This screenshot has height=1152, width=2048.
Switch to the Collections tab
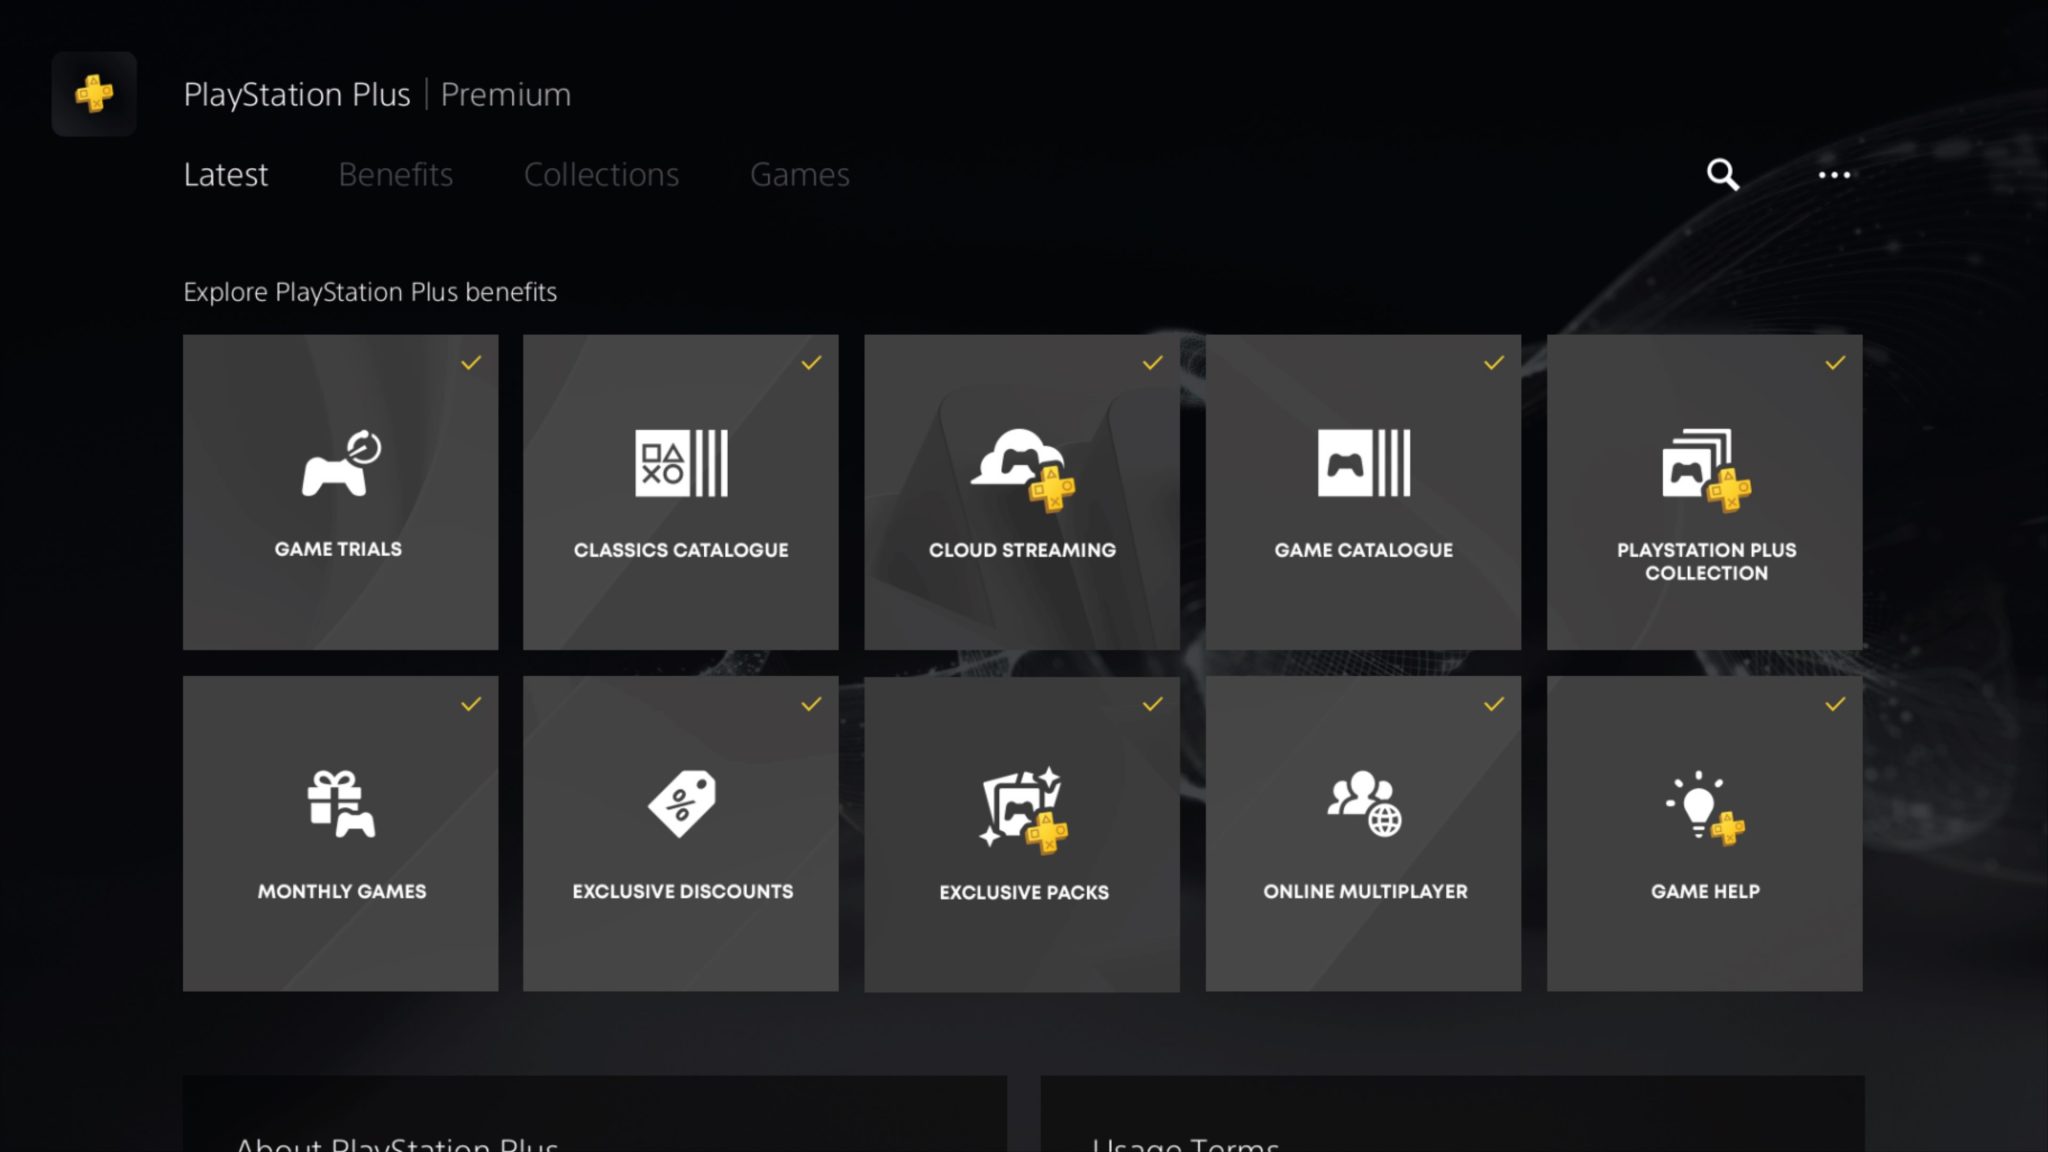tap(601, 175)
